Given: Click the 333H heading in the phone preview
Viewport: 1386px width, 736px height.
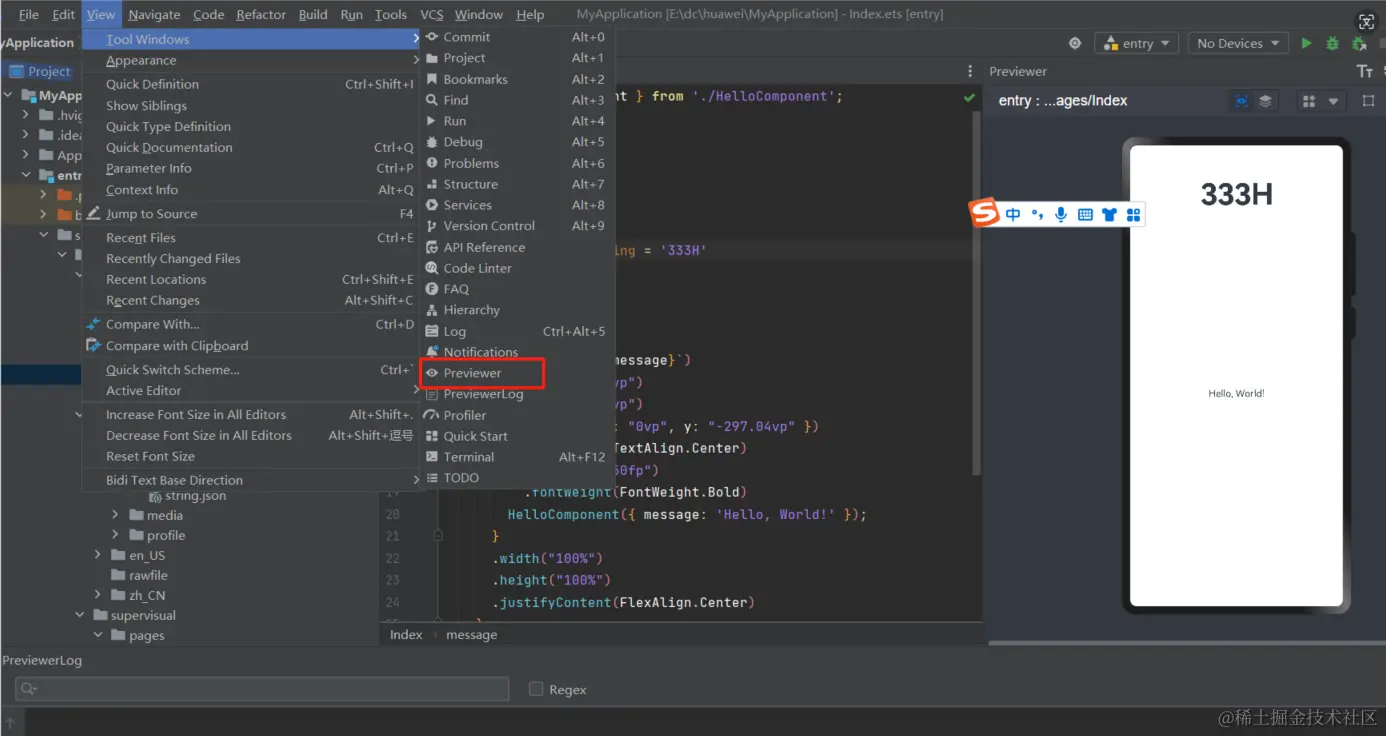Looking at the screenshot, I should click(1237, 194).
